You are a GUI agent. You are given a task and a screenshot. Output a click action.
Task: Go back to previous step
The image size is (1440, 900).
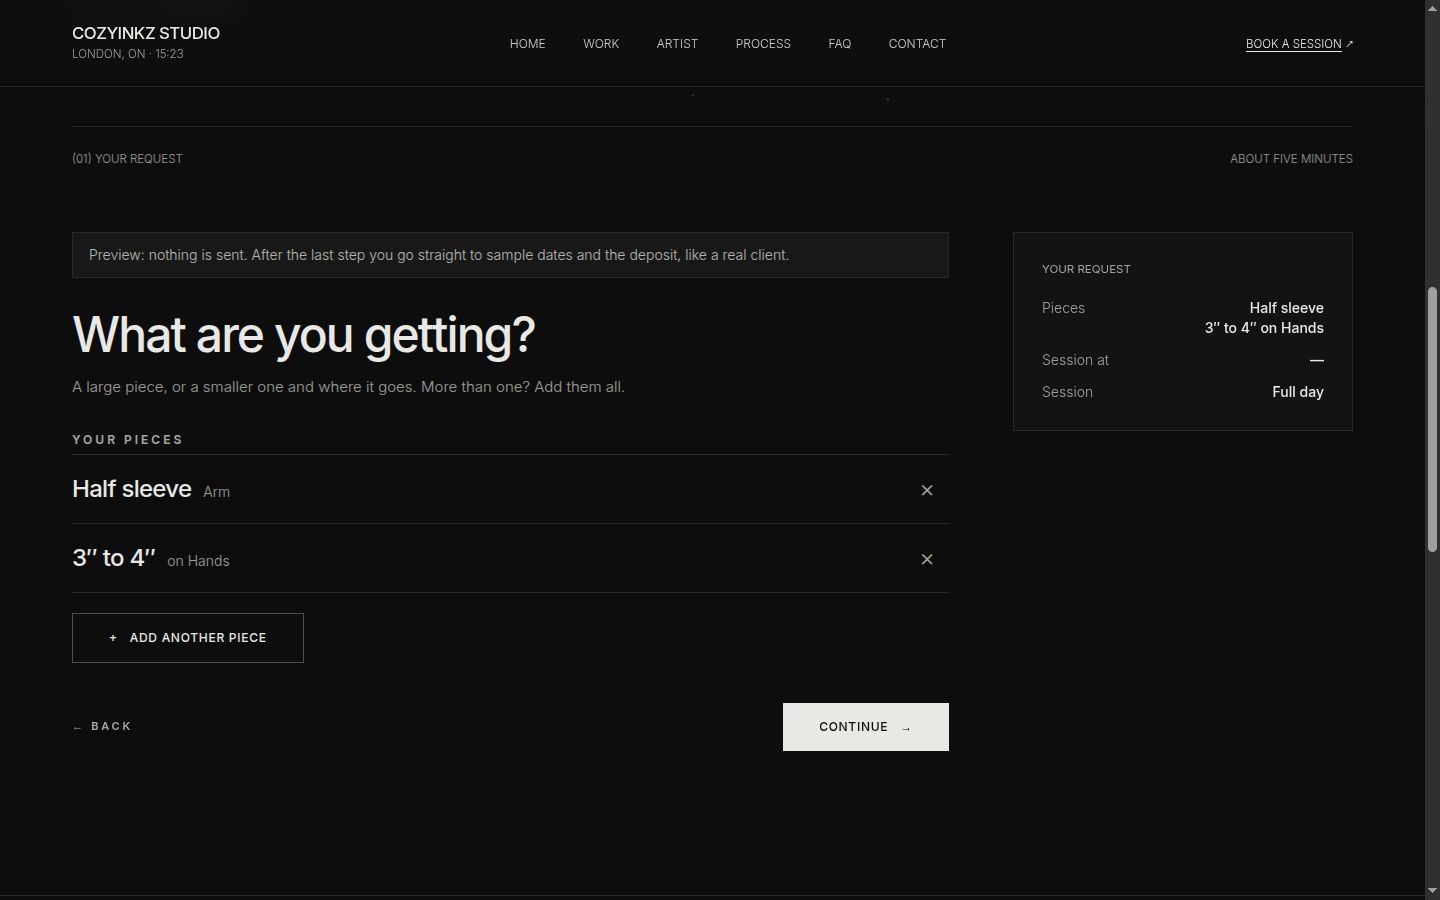(x=102, y=727)
